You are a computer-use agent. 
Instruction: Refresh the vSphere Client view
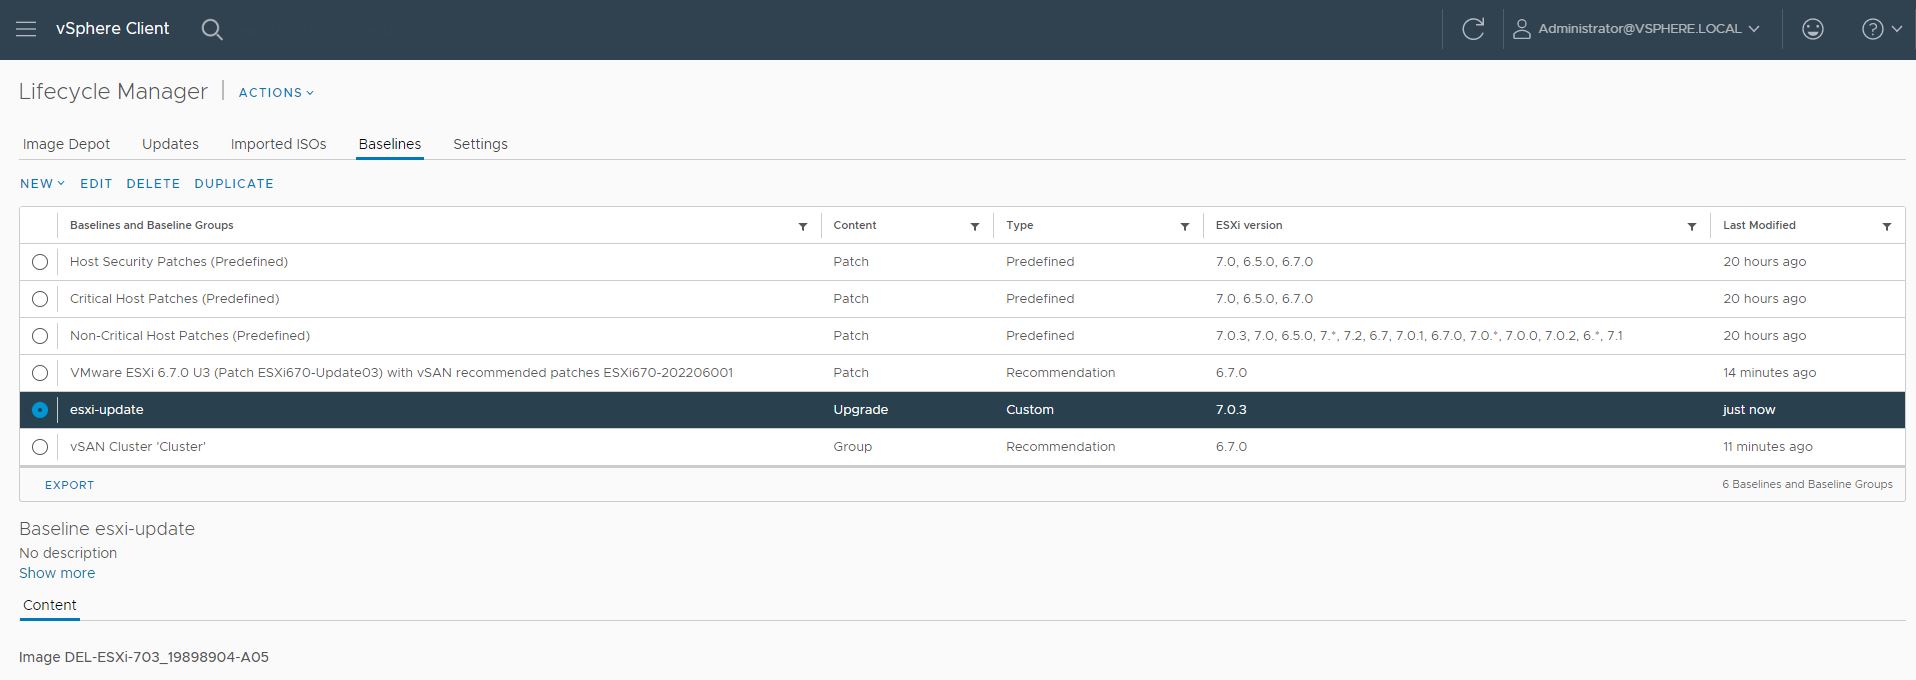click(x=1473, y=29)
